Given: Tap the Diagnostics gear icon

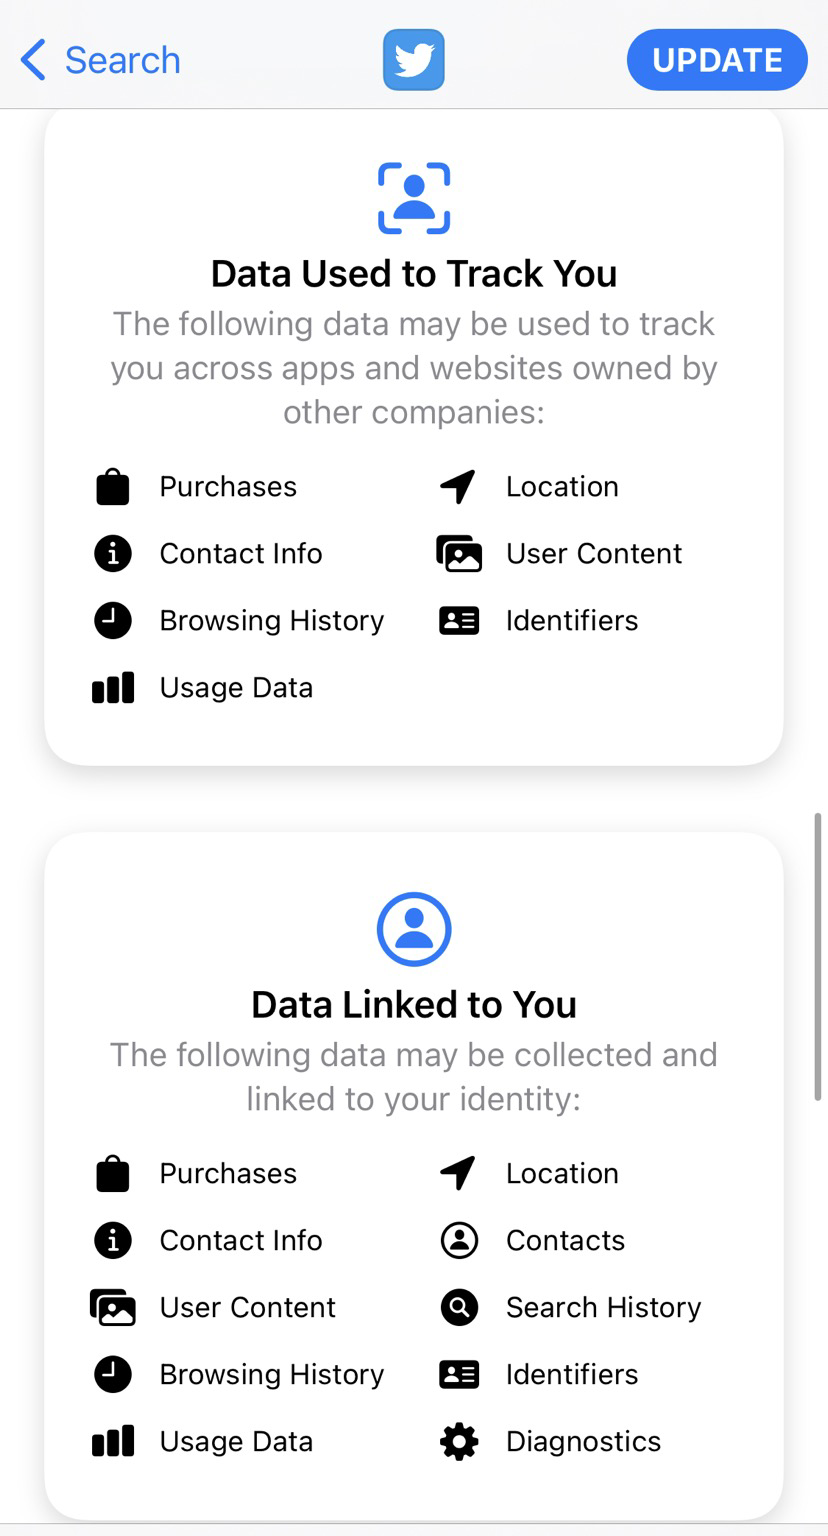Looking at the screenshot, I should 459,1442.
